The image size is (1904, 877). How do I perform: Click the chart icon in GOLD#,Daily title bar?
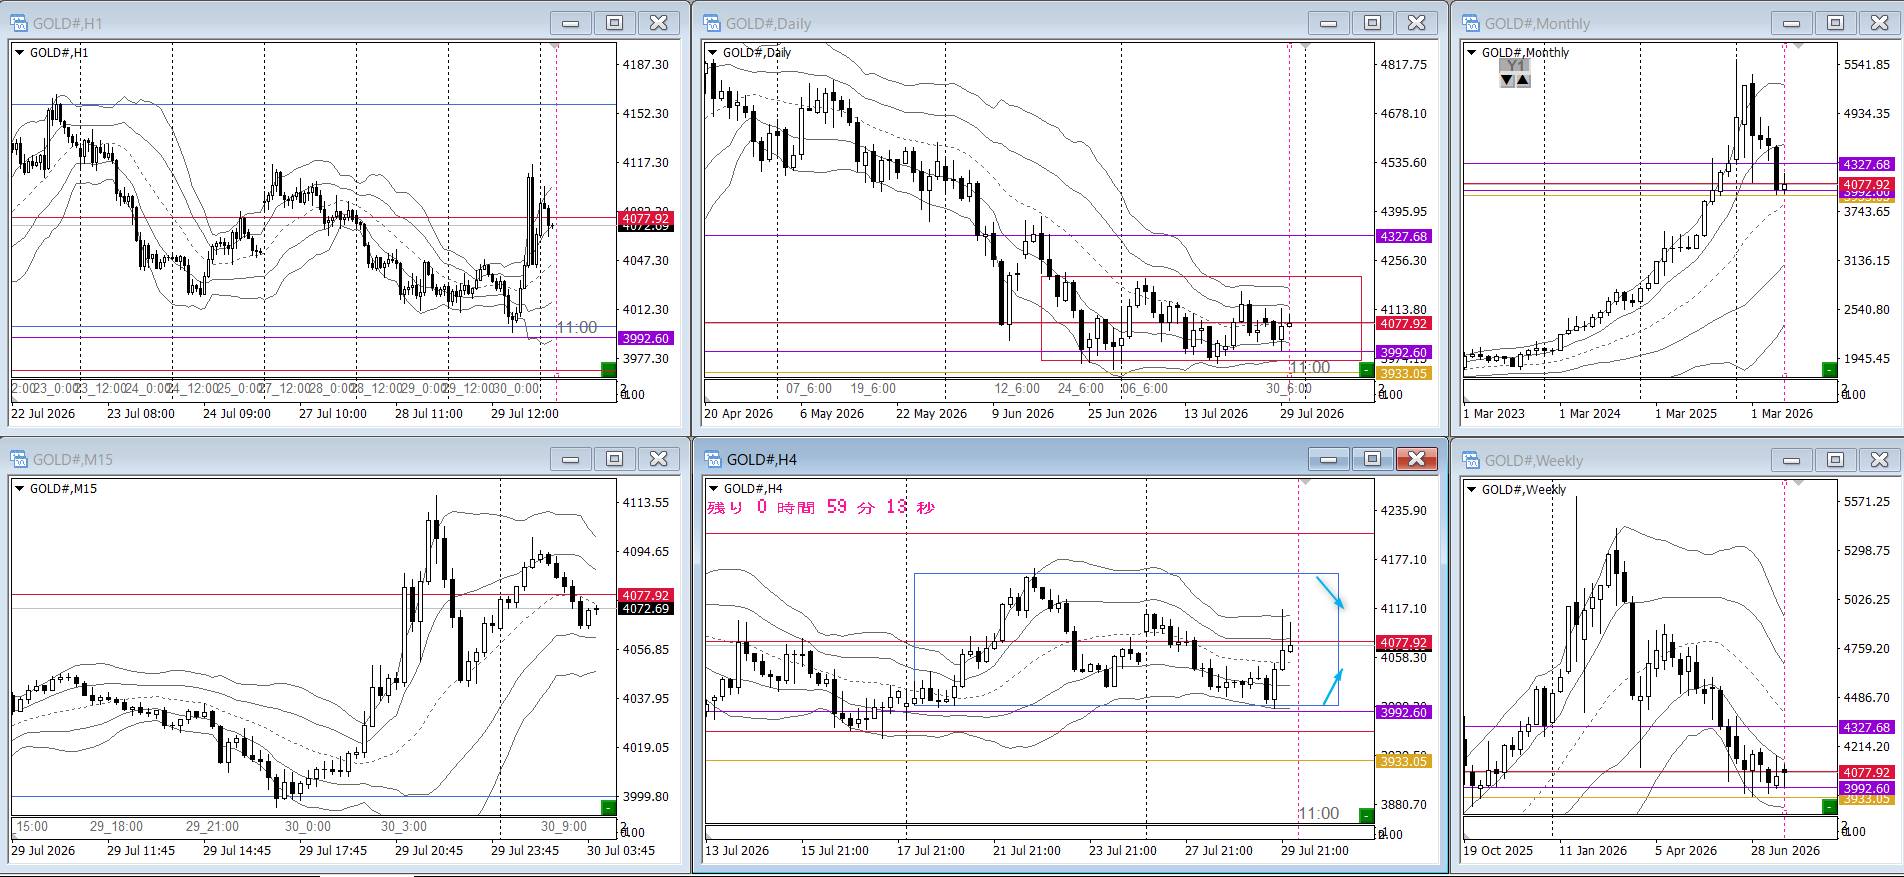(x=712, y=23)
